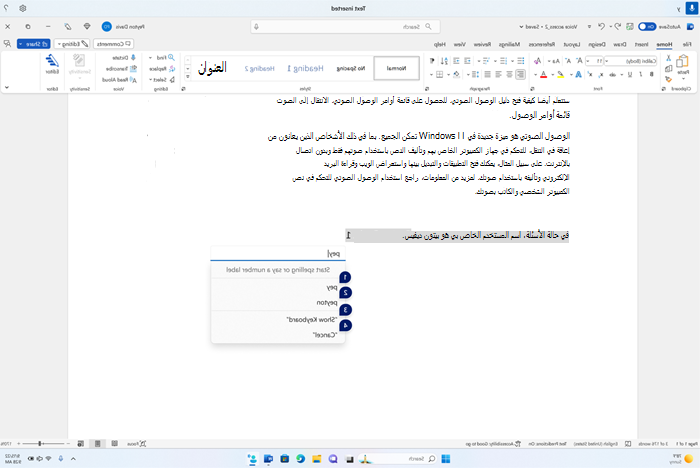Click the Replace icon
Image resolution: width=700 pixels, height=468 pixels.
172,68
